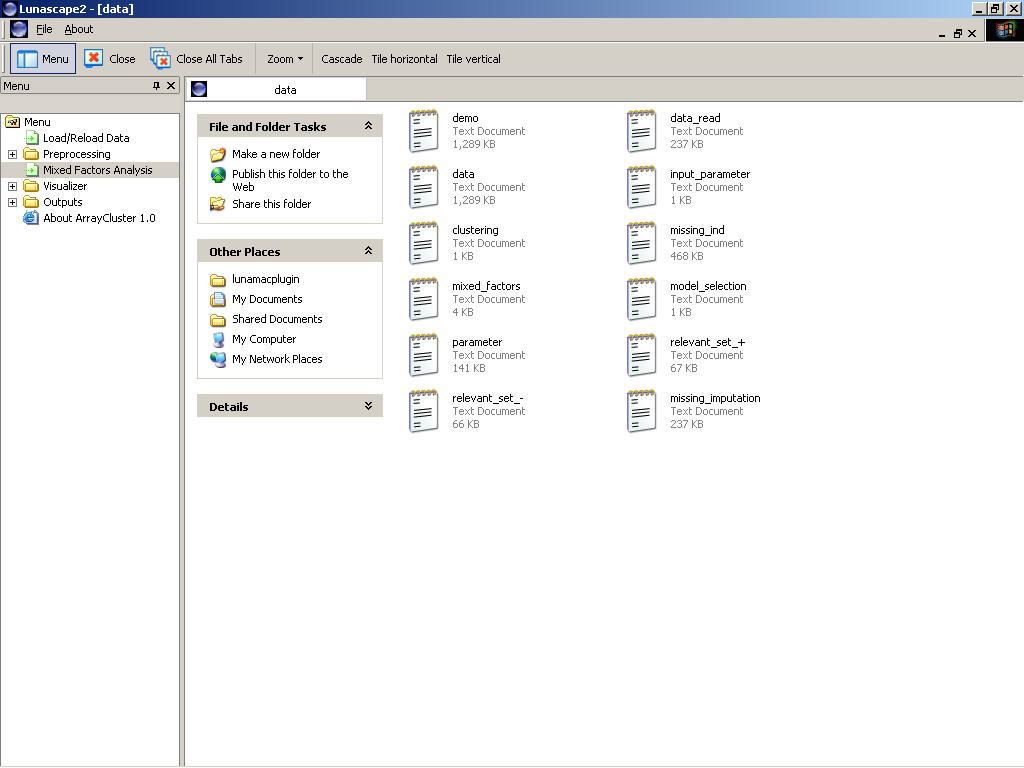Image resolution: width=1024 pixels, height=768 pixels.
Task: Select the mixed_factors file icon
Action: 423,299
